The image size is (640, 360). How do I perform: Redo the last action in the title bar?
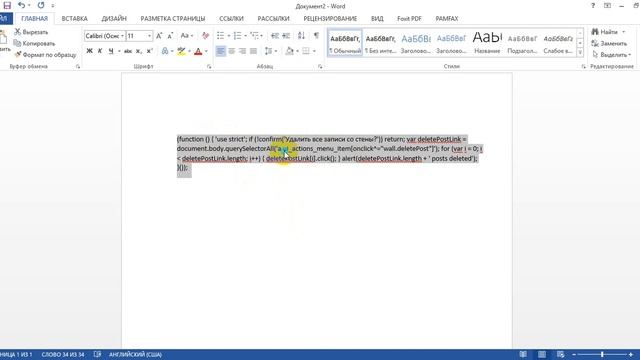coord(41,5)
